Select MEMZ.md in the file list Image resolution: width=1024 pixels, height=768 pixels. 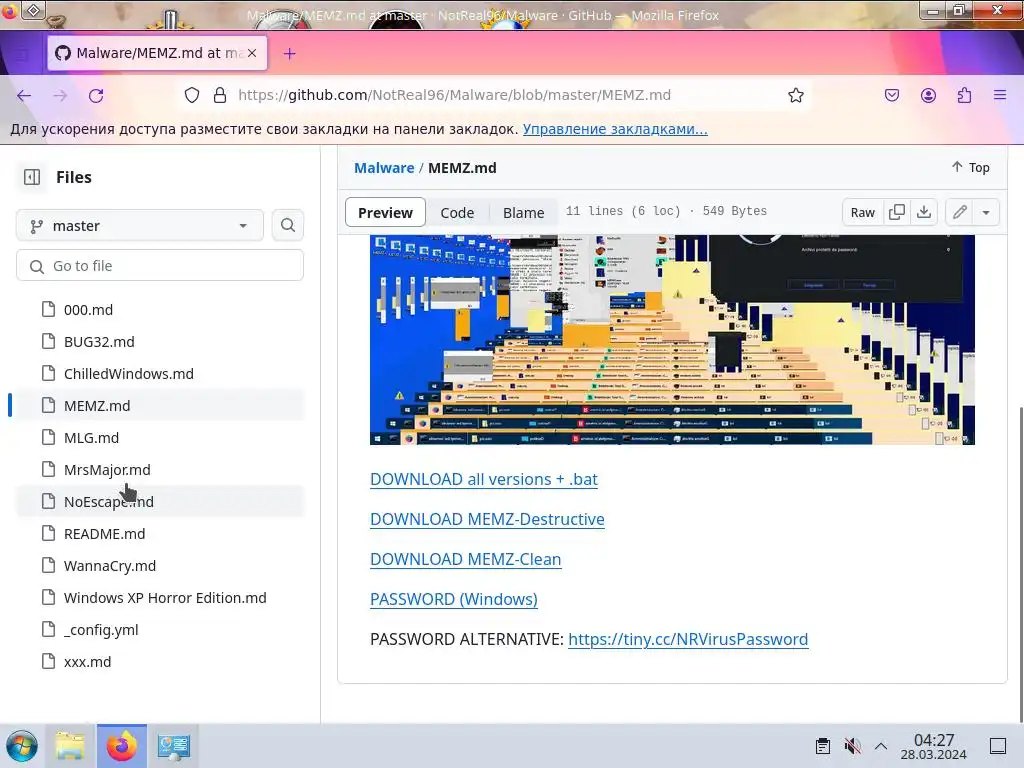tap(160, 406)
